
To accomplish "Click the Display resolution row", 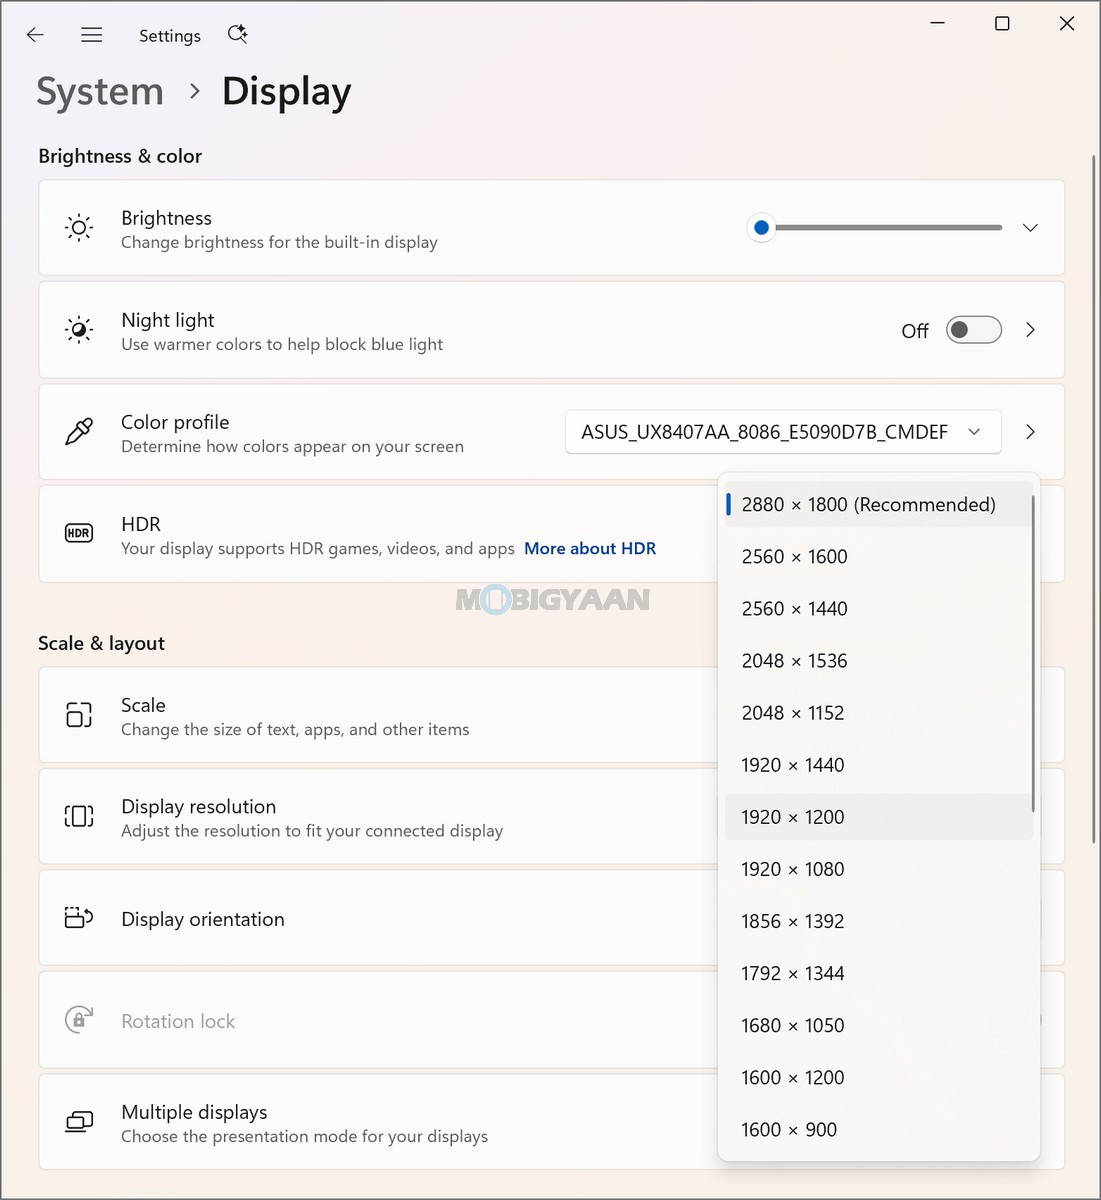I will pyautogui.click(x=378, y=816).
